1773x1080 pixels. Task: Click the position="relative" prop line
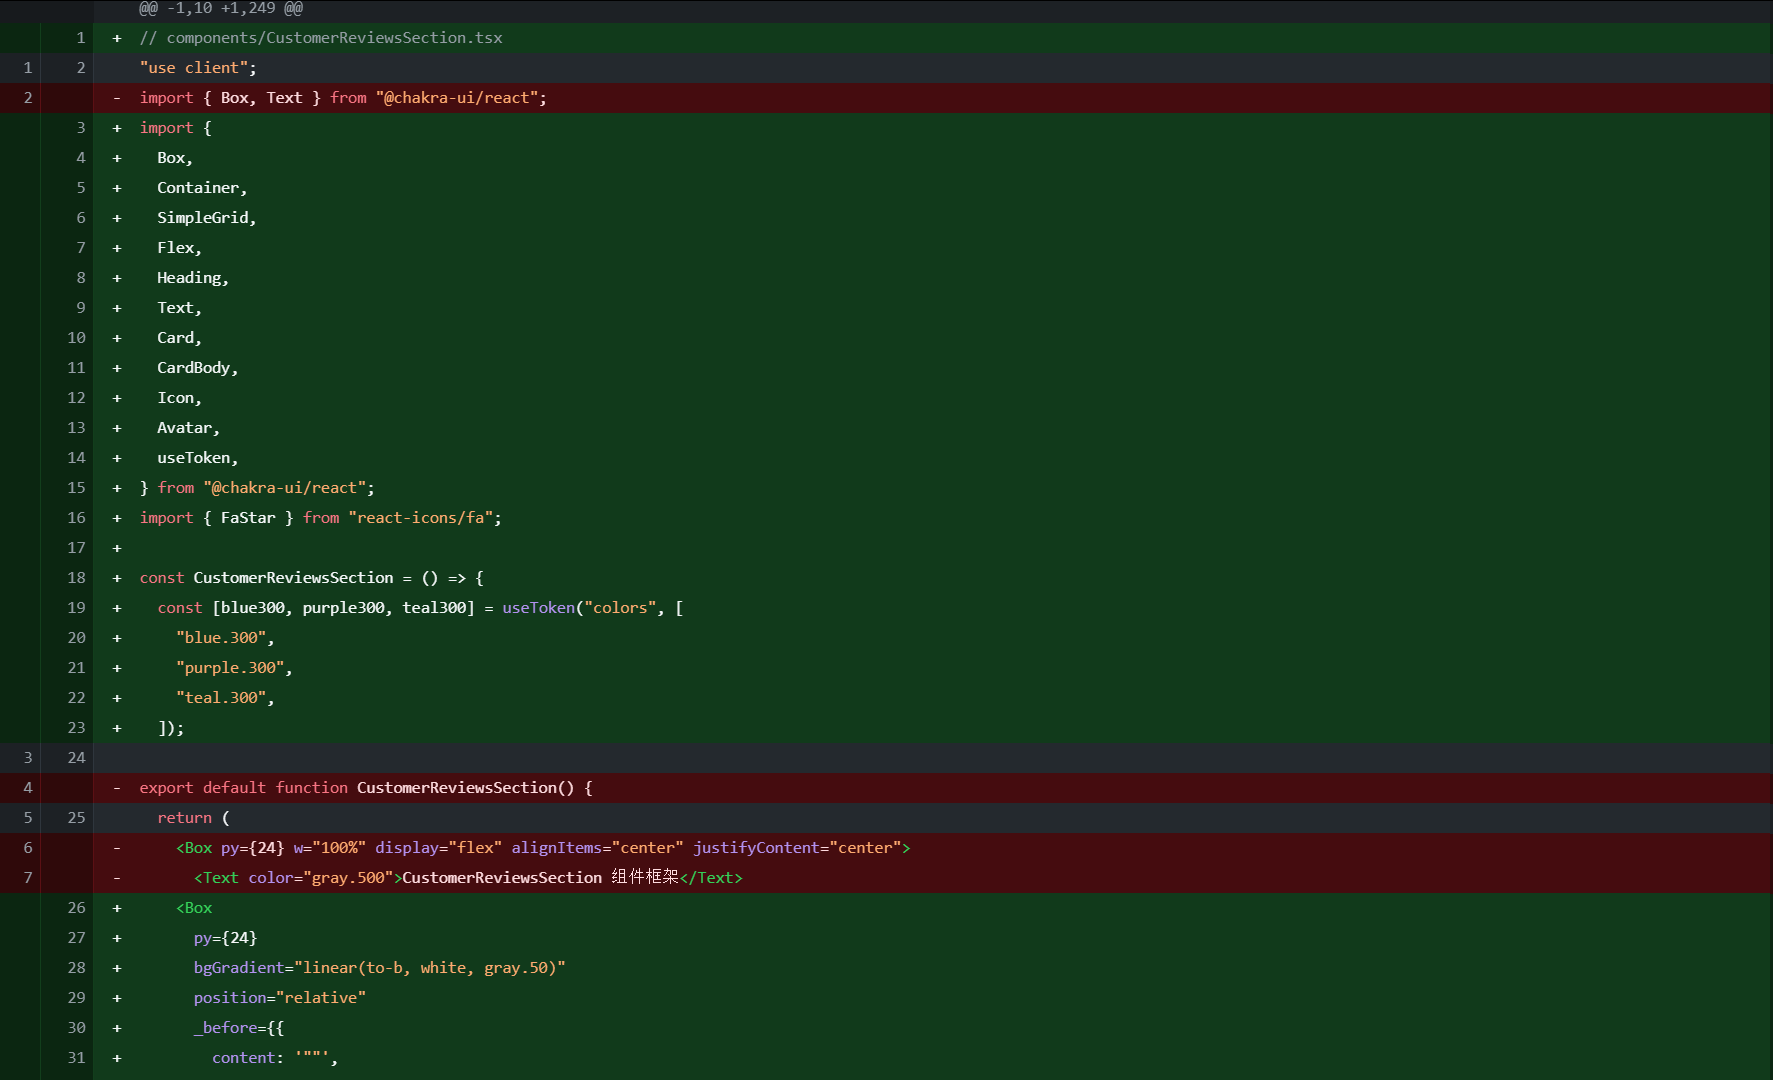(x=280, y=998)
